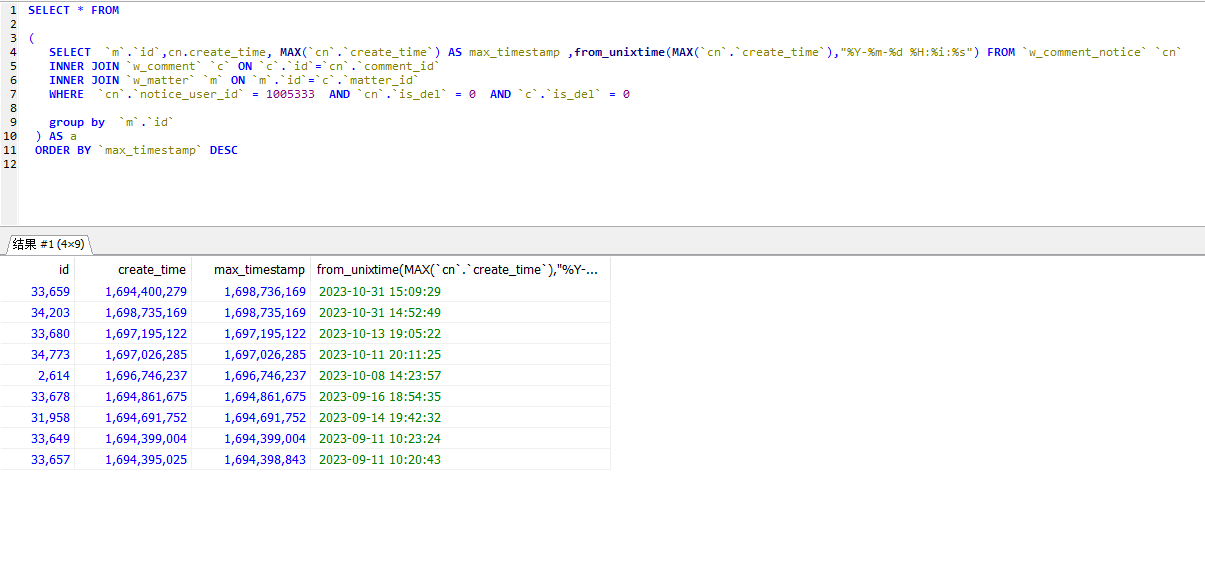Viewport: 1205px width, 561px height.
Task: Click INNER JOIN w_comment line in editor
Action: coord(244,66)
